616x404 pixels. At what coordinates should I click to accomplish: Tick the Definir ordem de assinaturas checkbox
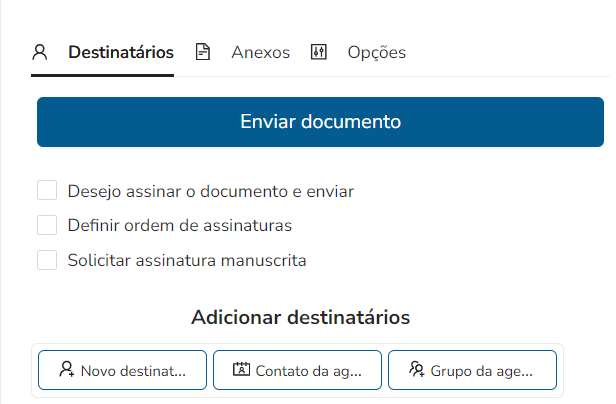coord(47,225)
